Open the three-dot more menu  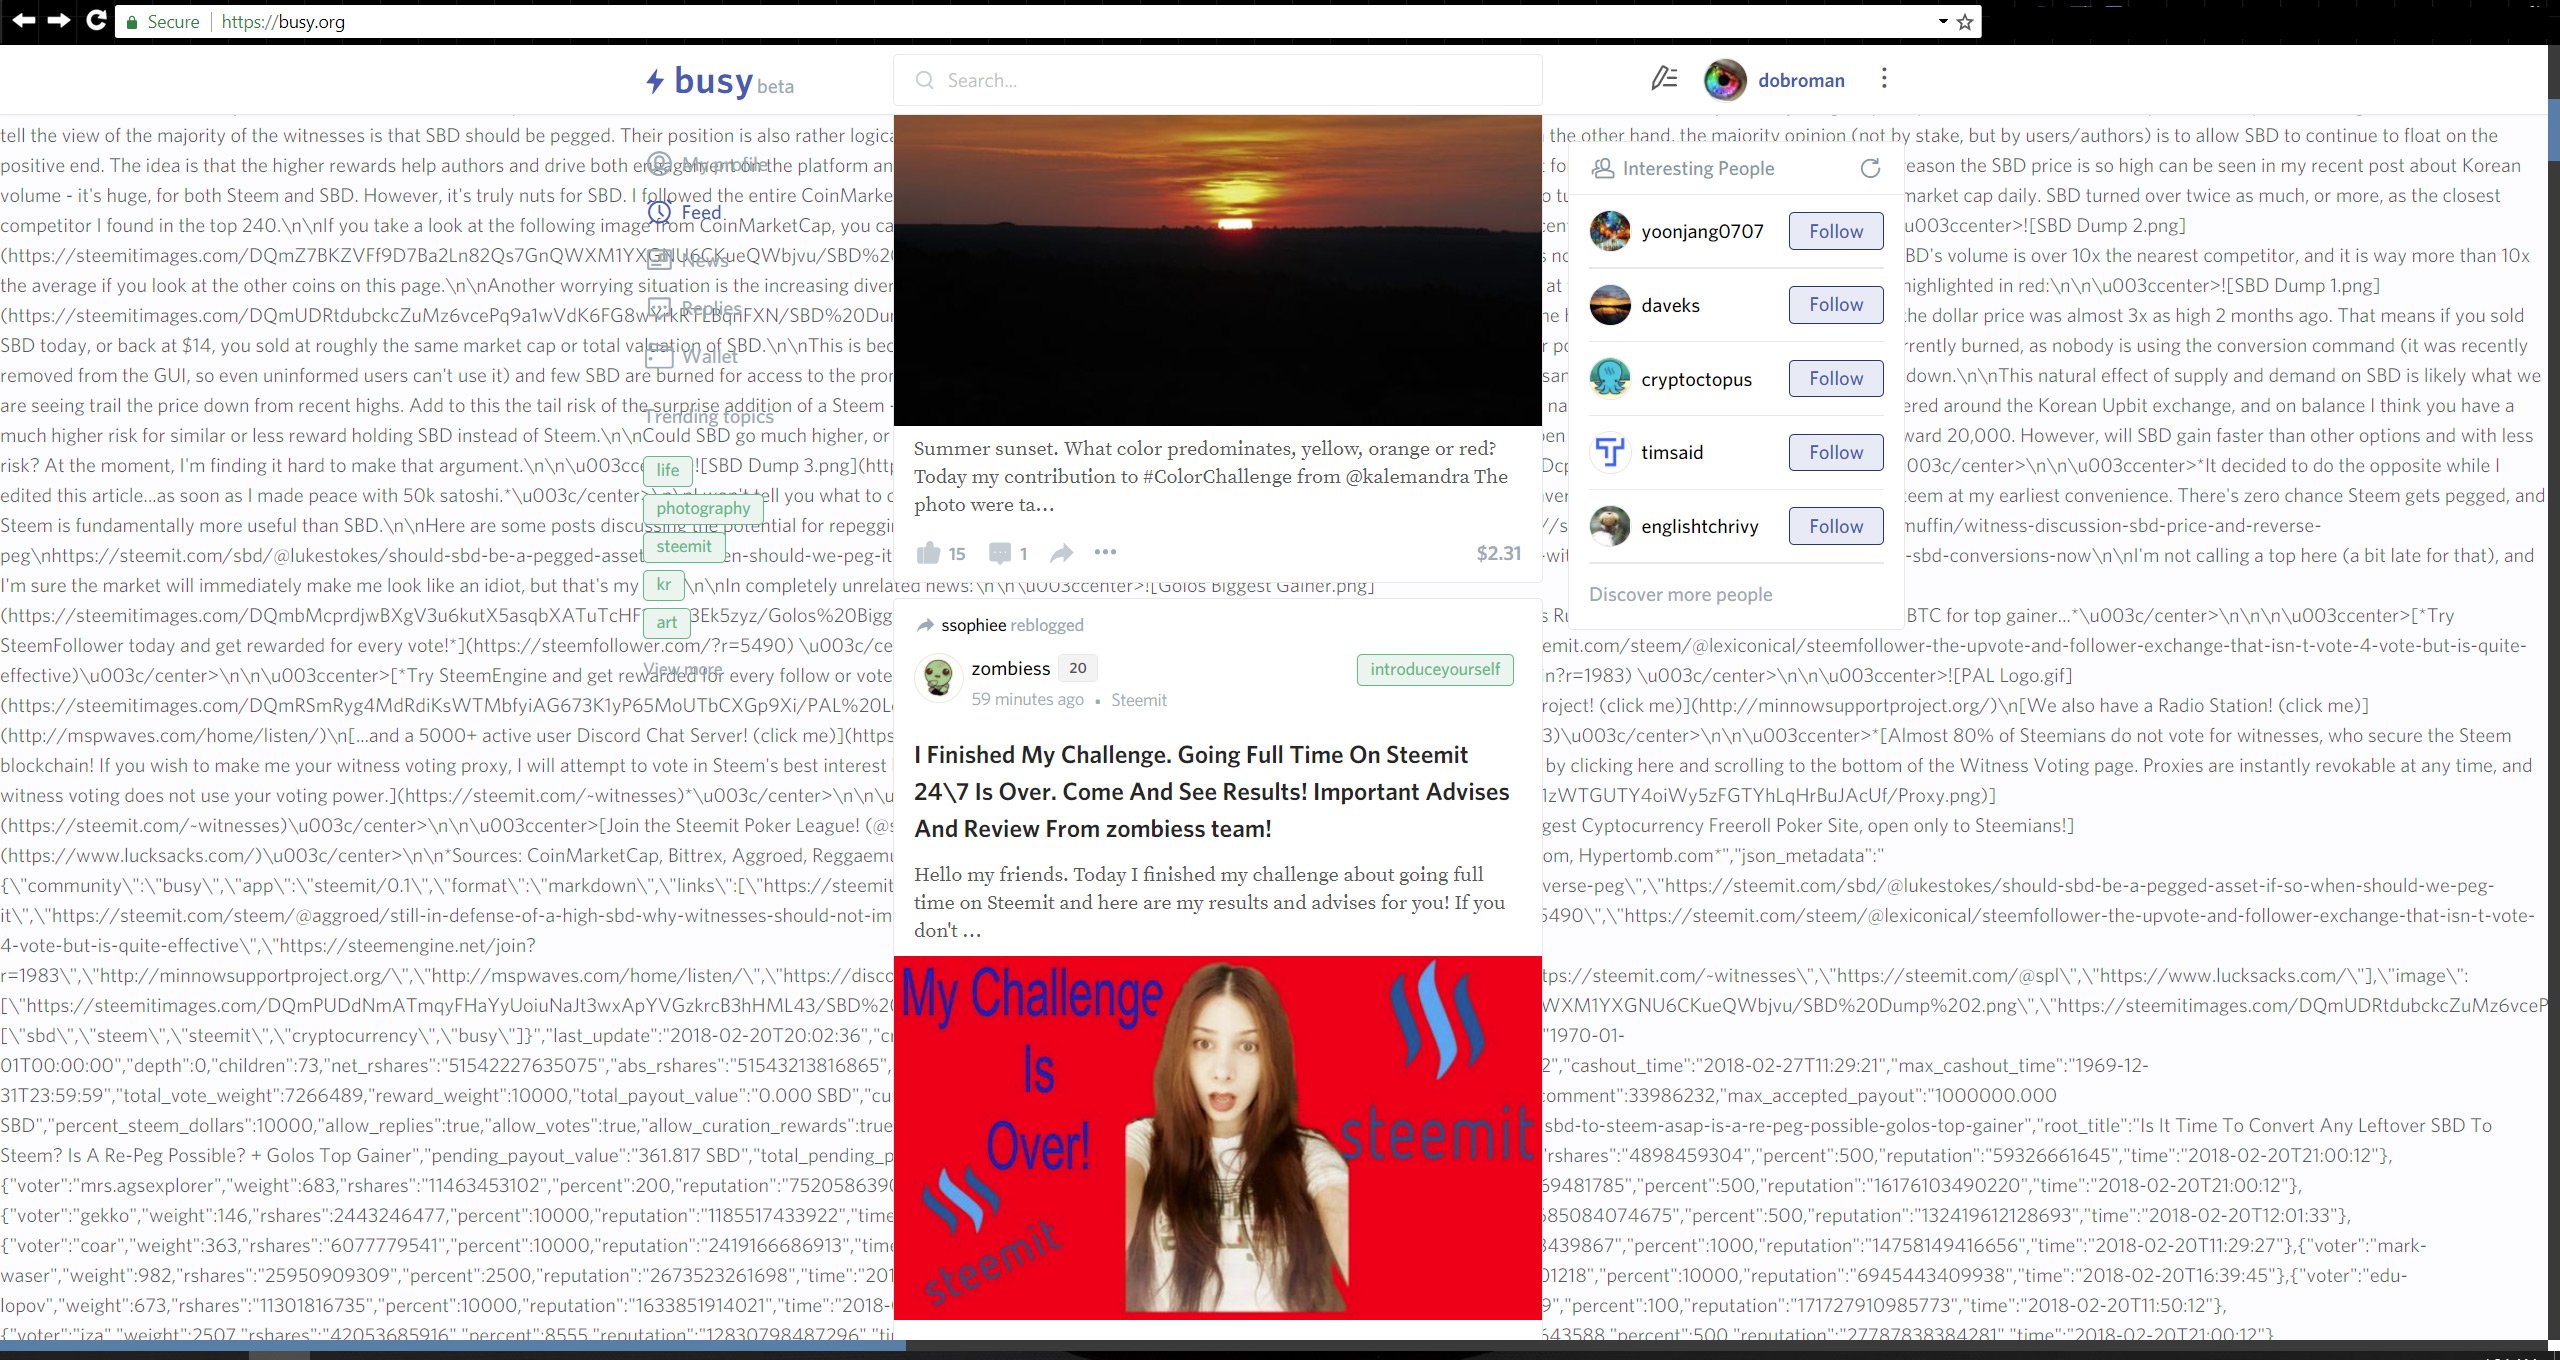(x=1884, y=78)
